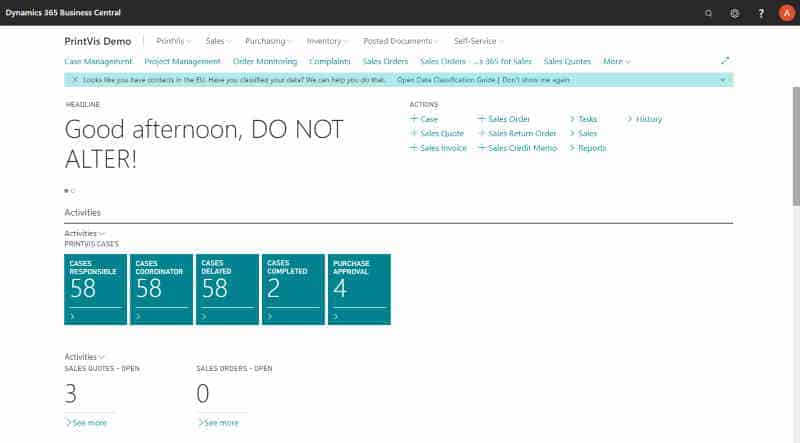Expand the Posted Documents menu
Screen dimensions: 800x443
401,41
